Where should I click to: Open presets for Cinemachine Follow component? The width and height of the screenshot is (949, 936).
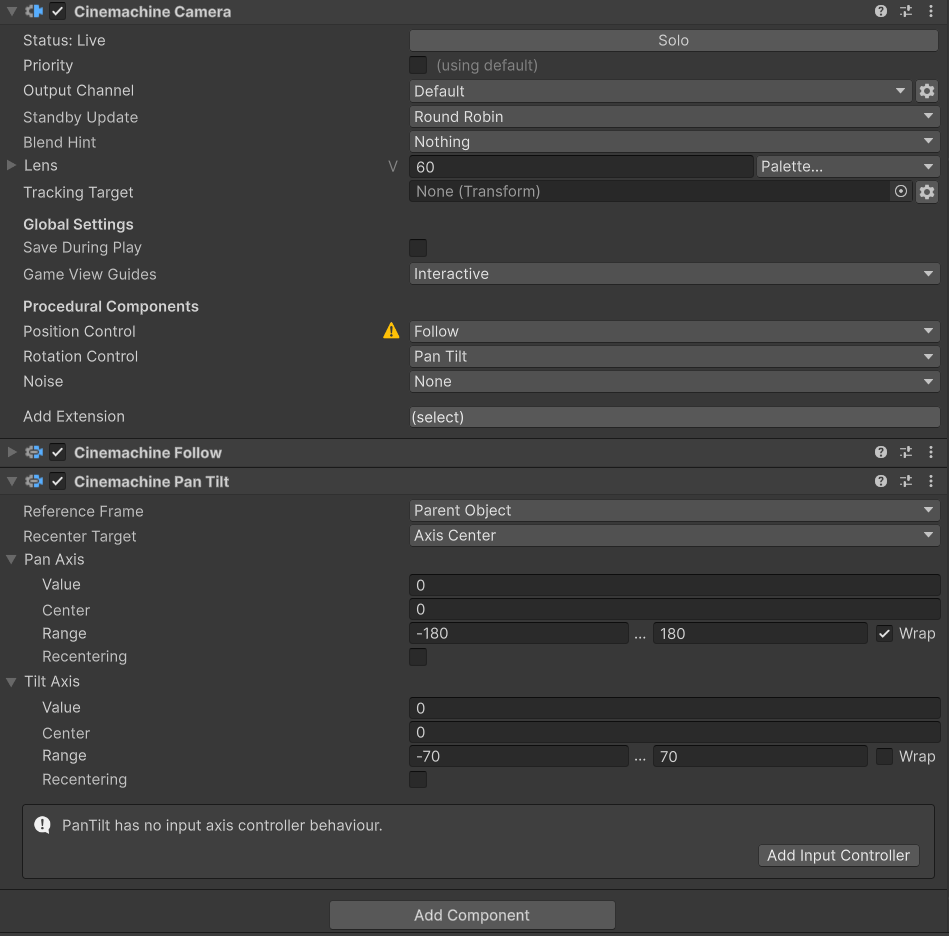(x=905, y=452)
